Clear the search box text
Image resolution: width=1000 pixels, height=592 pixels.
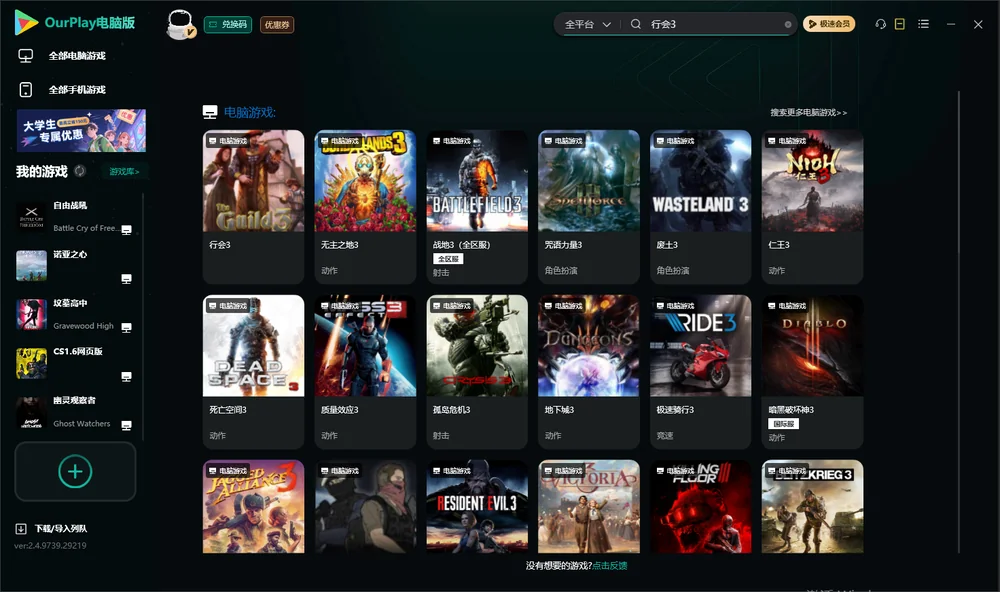click(x=788, y=24)
